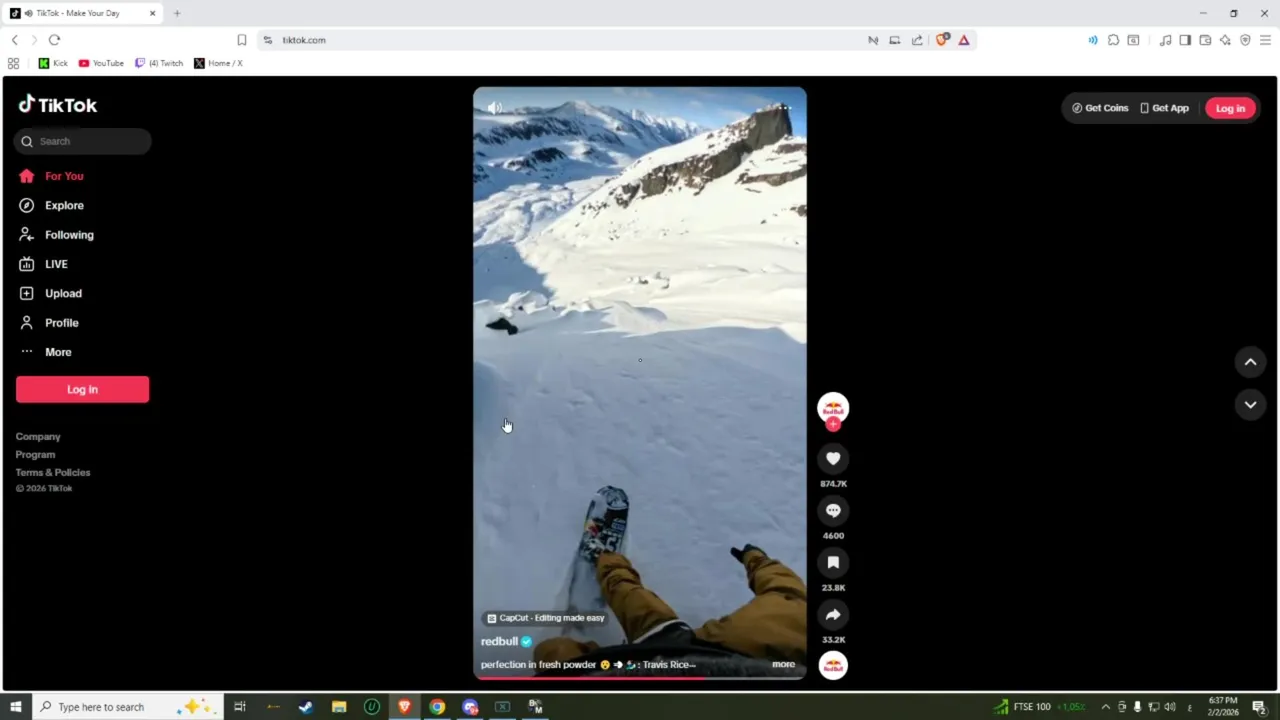Click taskbar search box
The image size is (1280, 720).
pos(127,707)
